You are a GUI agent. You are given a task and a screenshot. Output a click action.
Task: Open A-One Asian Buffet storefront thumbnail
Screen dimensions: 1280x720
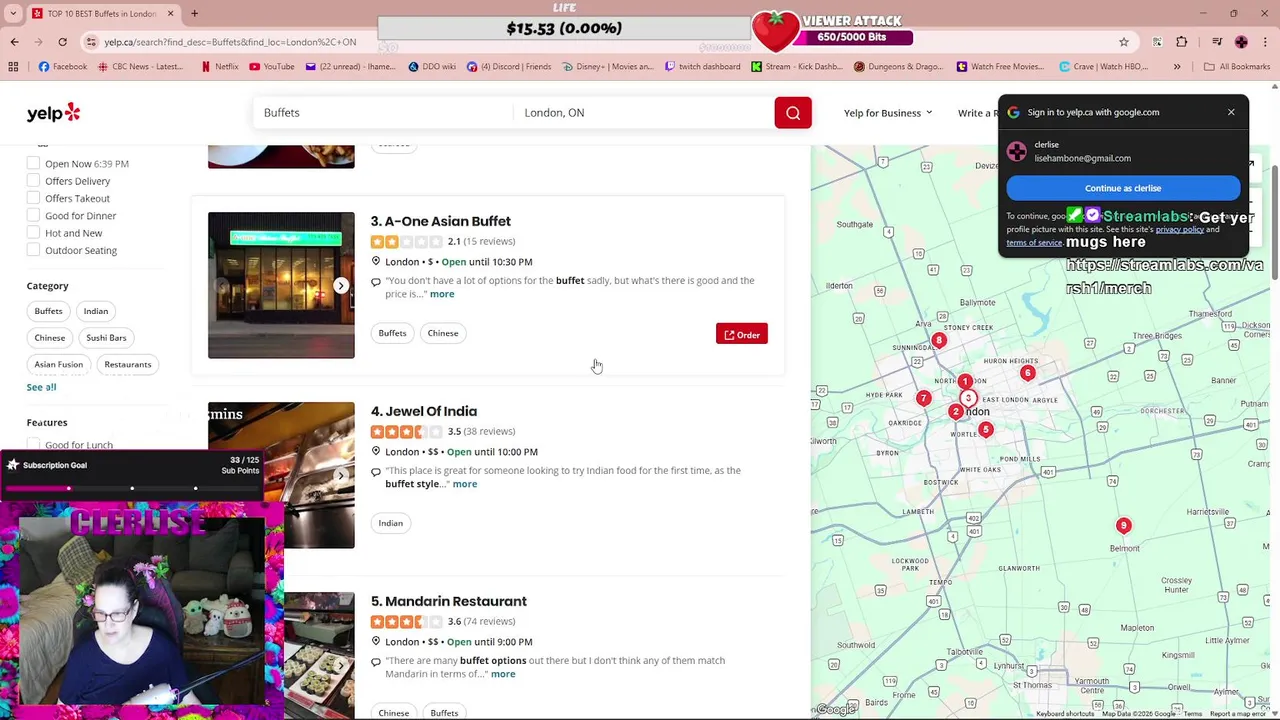[281, 285]
